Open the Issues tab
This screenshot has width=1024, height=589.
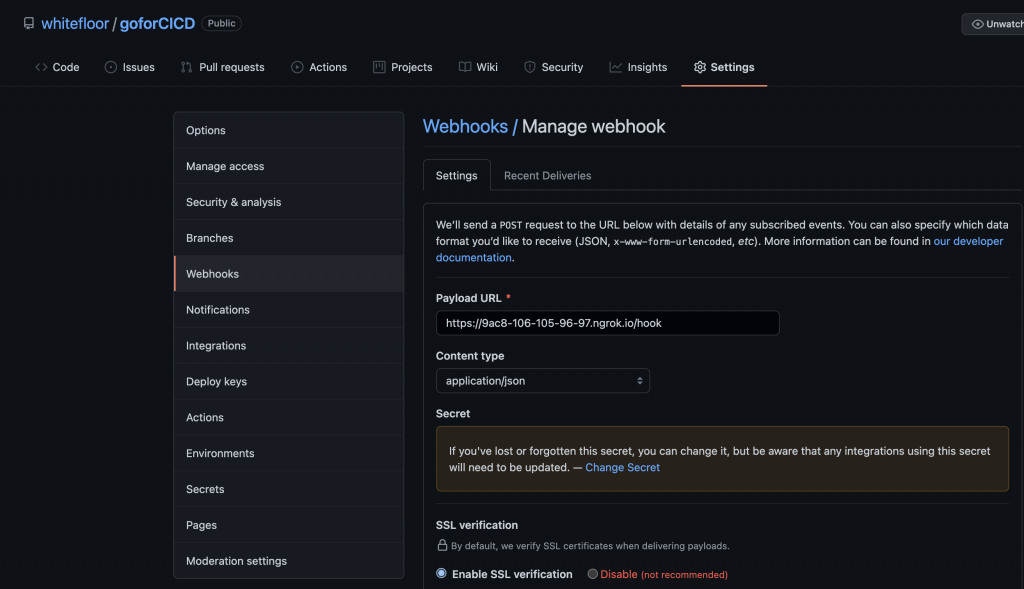(130, 67)
